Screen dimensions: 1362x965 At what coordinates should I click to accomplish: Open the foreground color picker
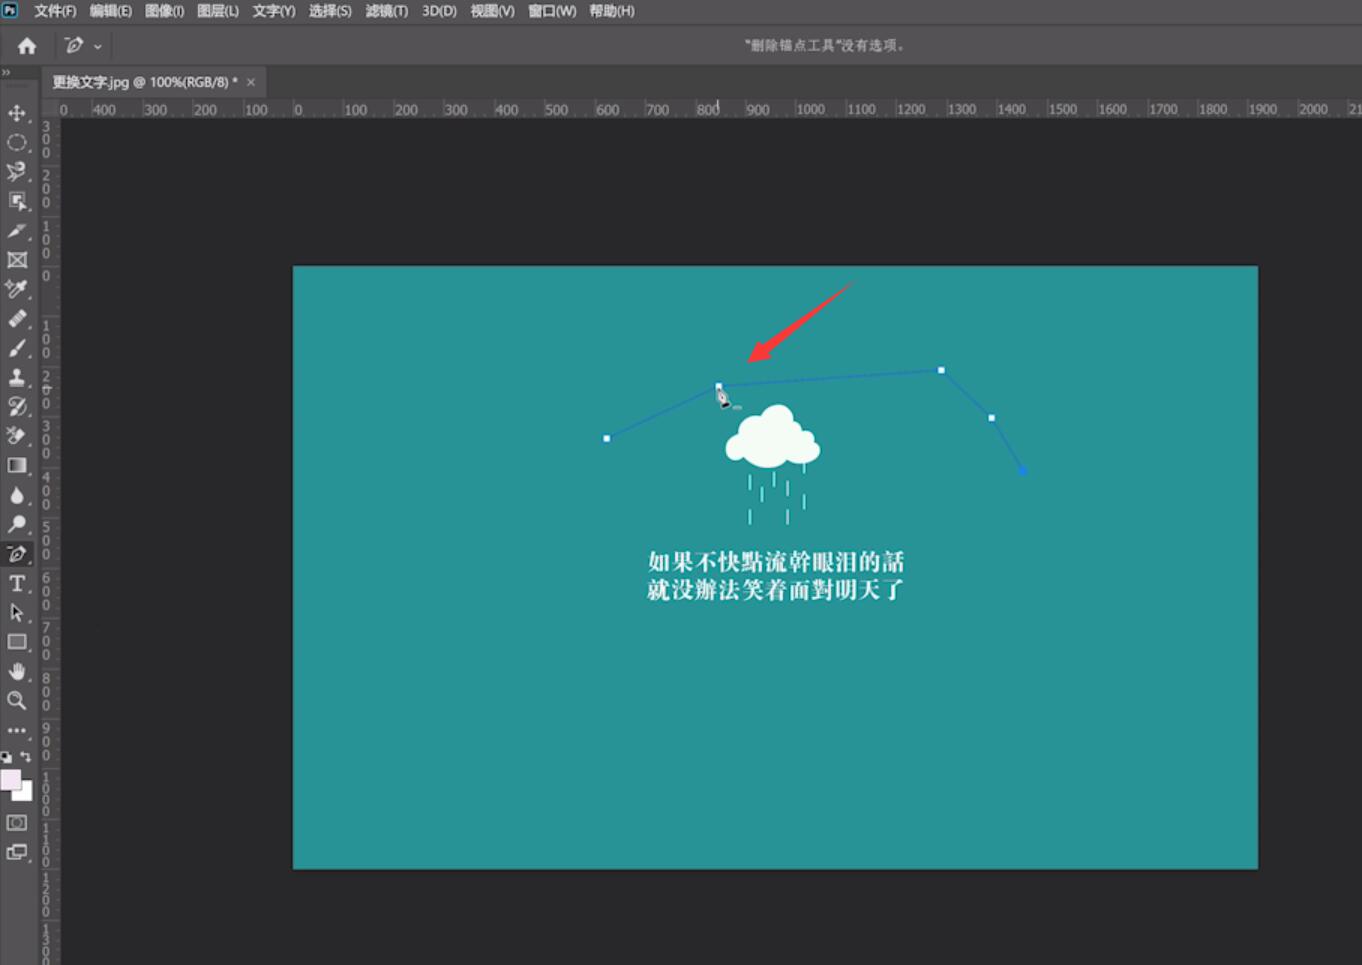(x=10, y=780)
